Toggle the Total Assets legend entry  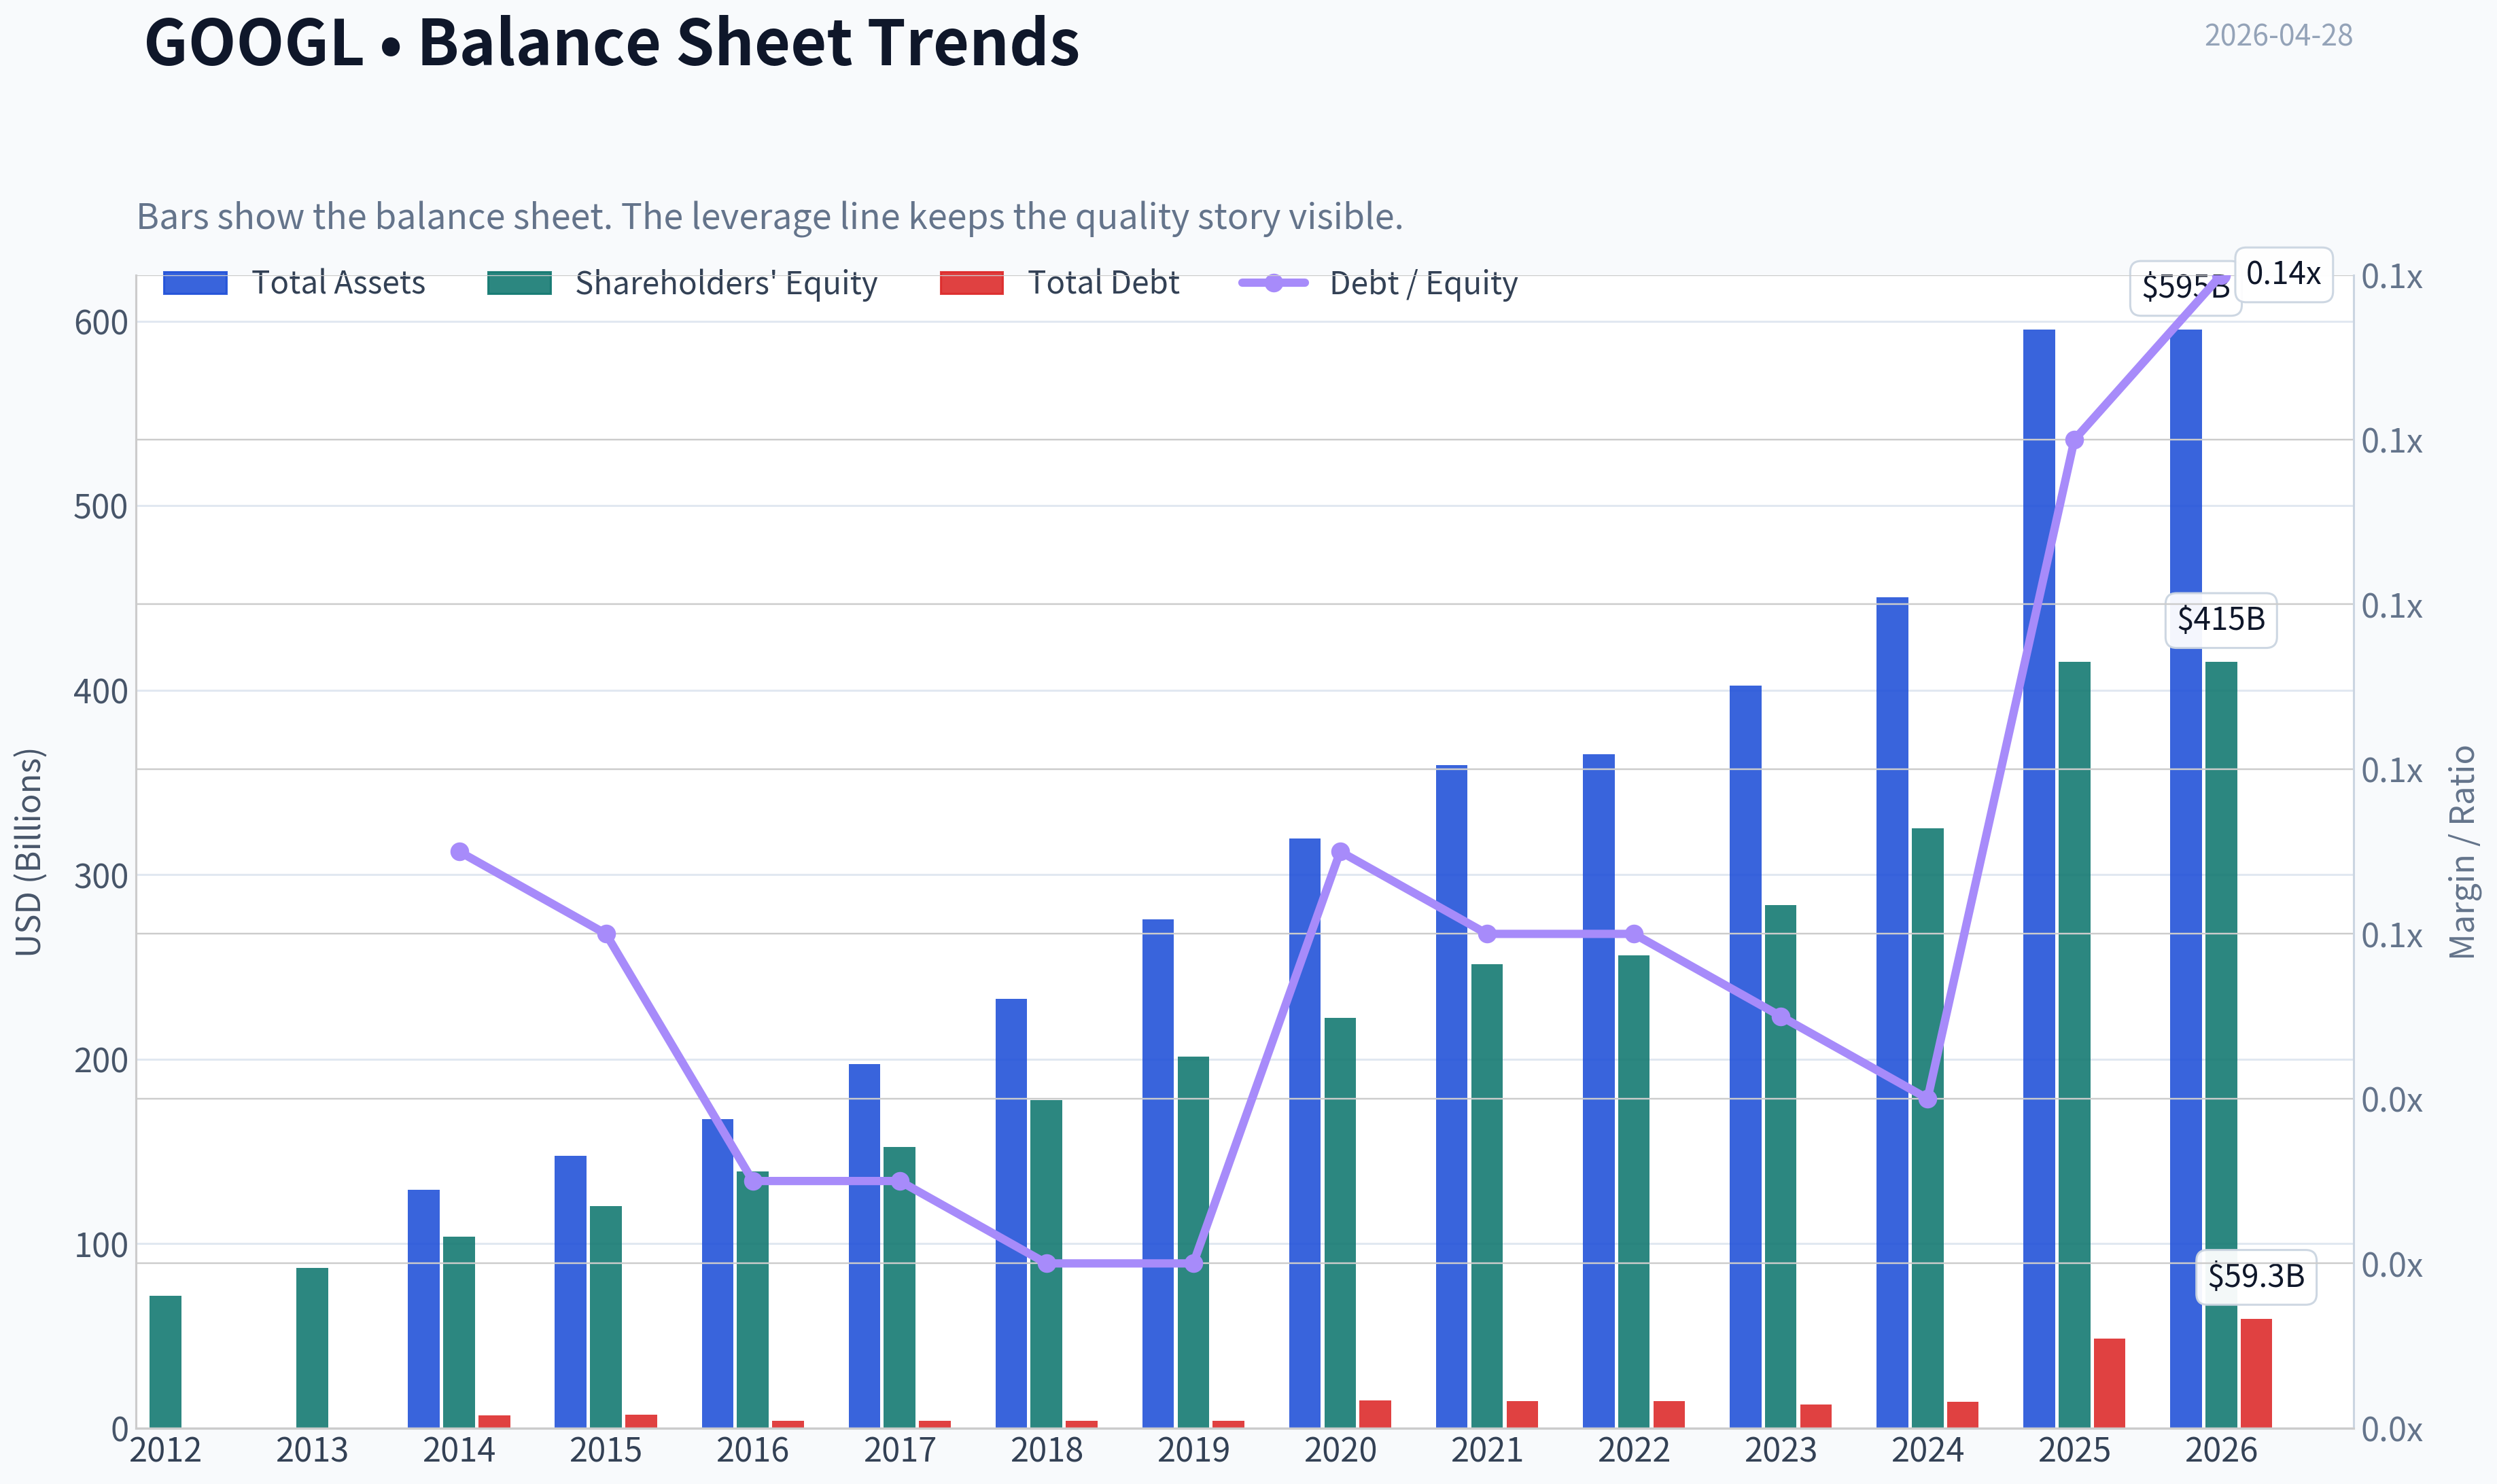coord(294,283)
